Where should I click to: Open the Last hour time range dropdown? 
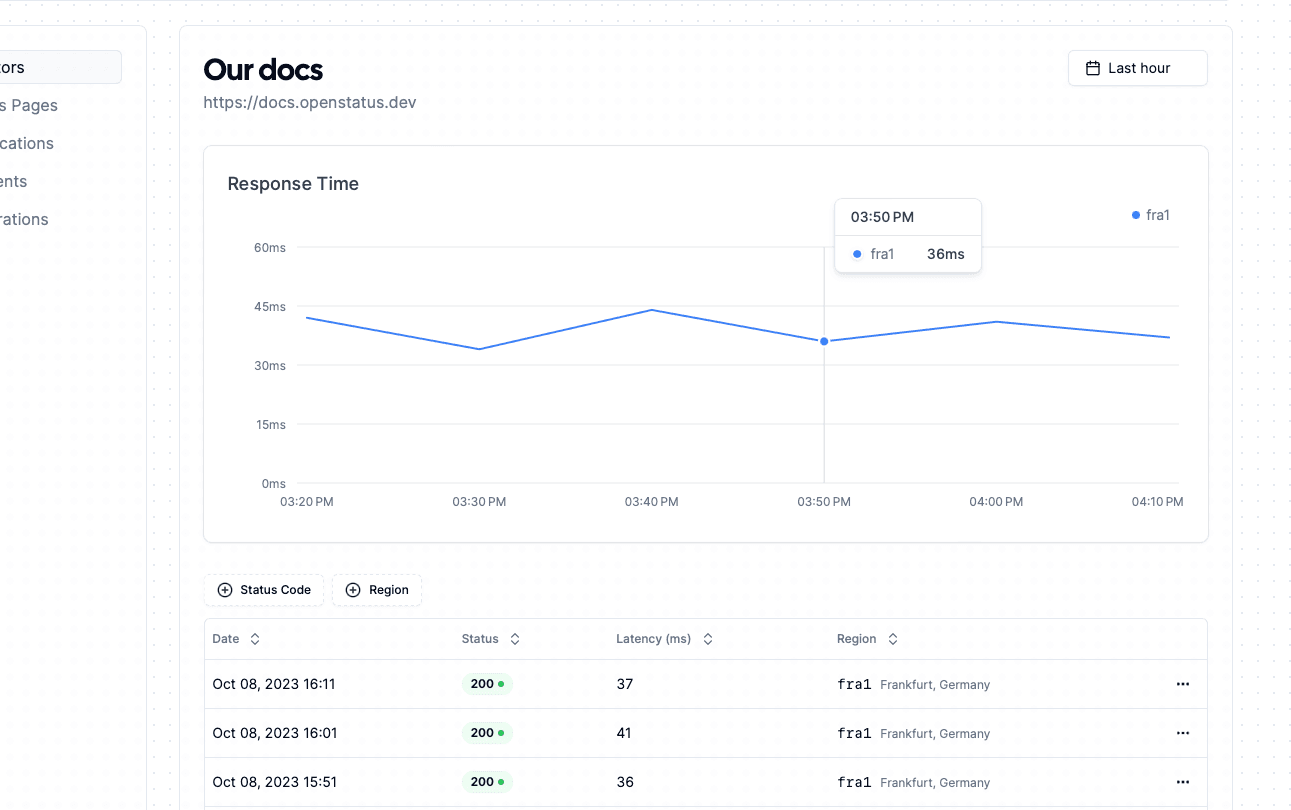point(1137,67)
